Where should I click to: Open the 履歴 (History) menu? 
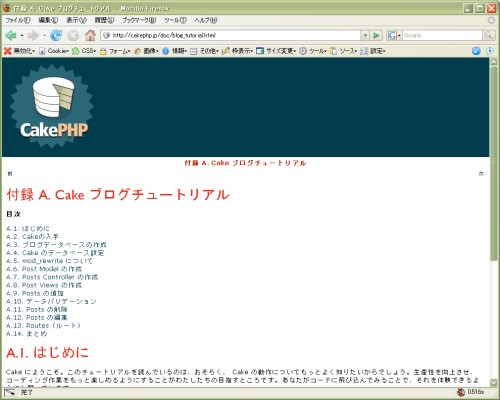[104, 20]
